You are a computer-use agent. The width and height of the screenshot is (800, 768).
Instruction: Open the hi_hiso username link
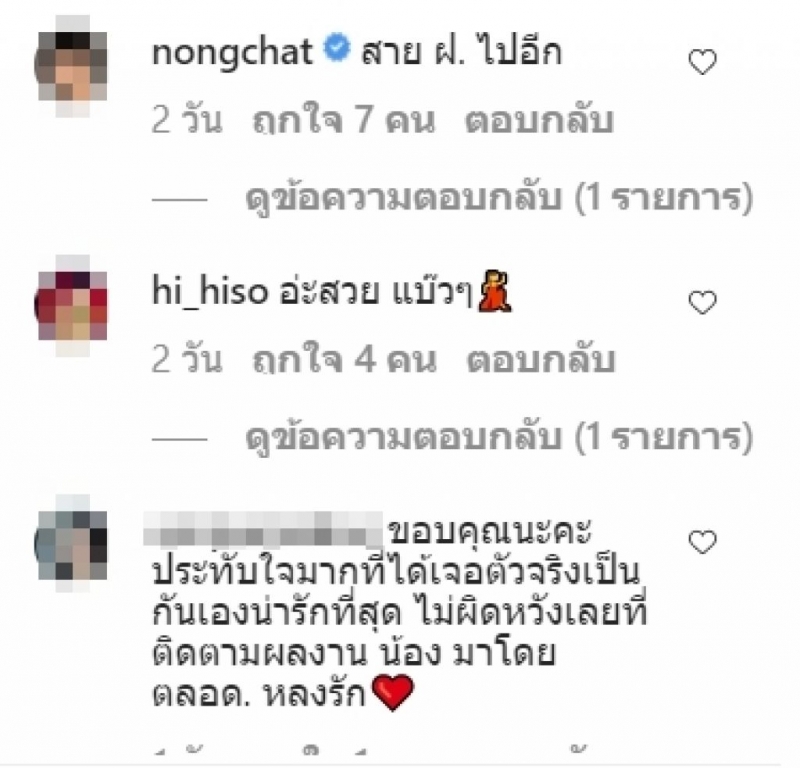[x=210, y=292]
